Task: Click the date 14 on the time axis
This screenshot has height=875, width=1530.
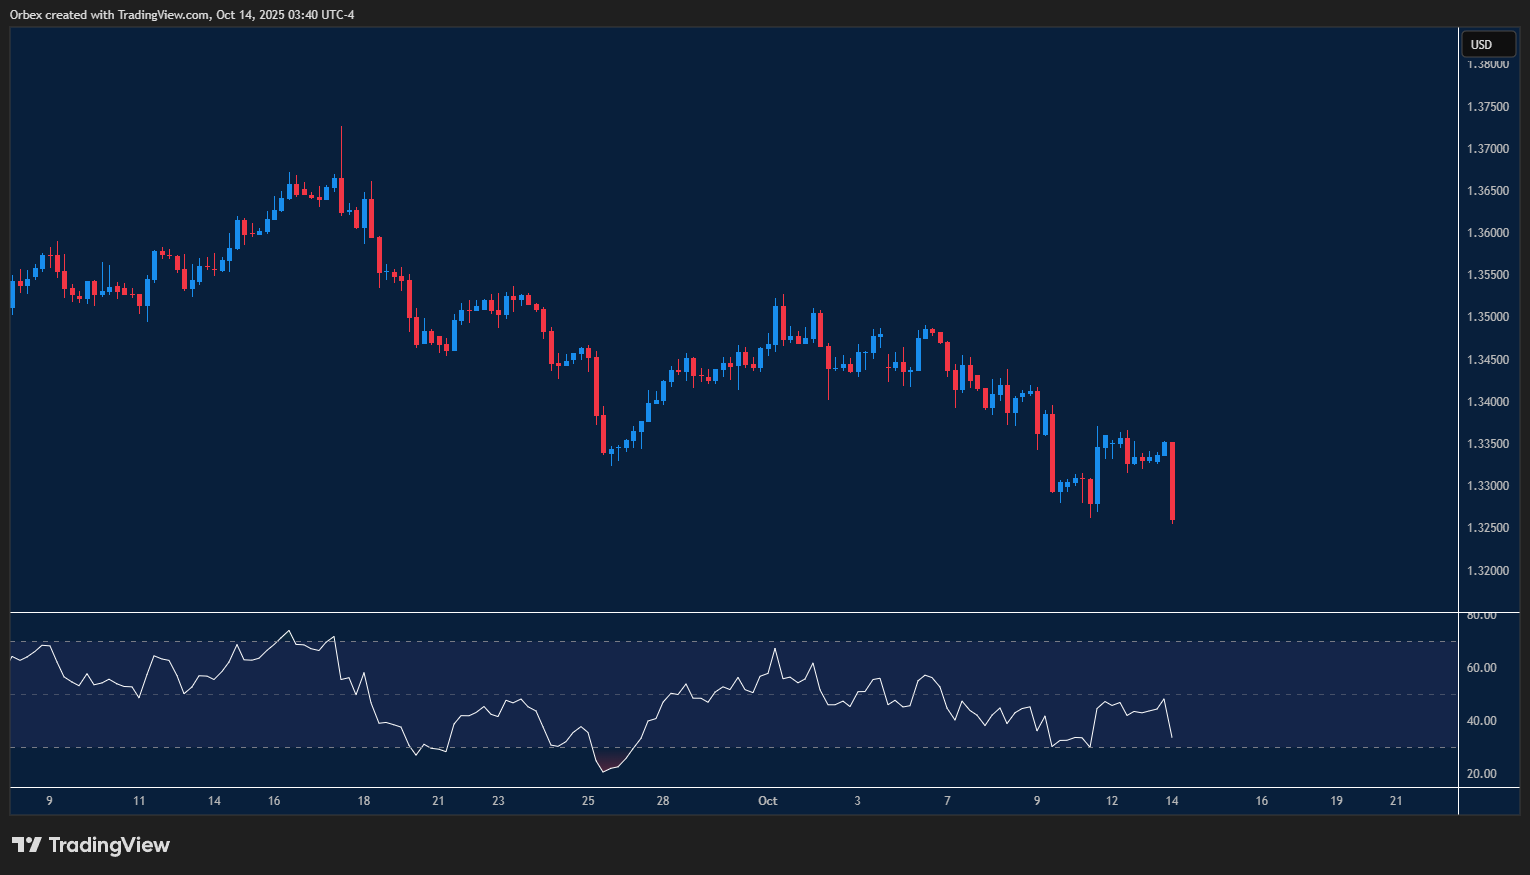Action: 1171,801
